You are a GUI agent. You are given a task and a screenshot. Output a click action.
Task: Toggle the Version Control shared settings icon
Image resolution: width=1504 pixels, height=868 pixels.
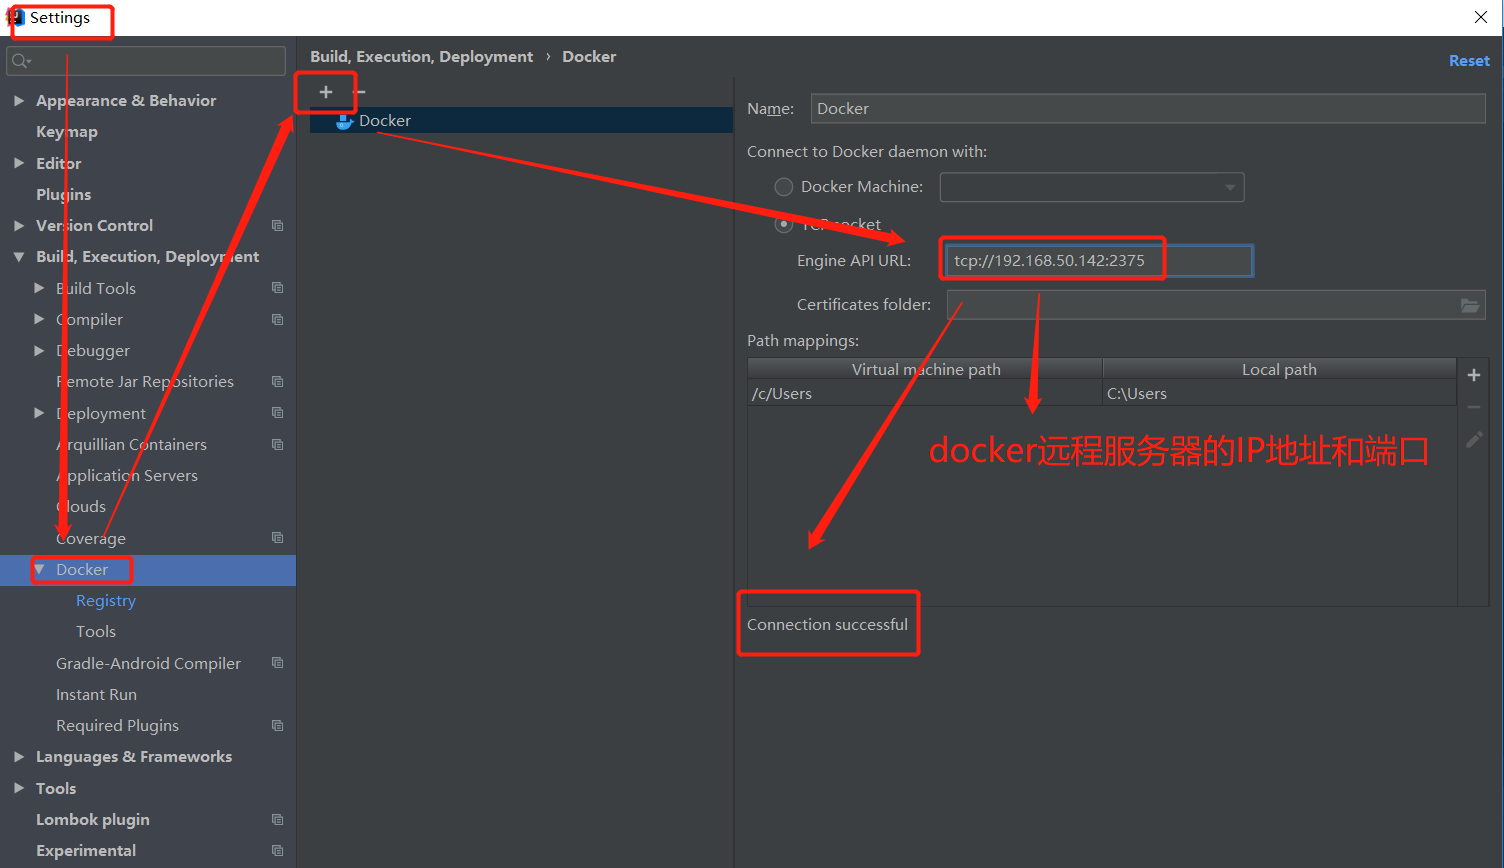277,225
